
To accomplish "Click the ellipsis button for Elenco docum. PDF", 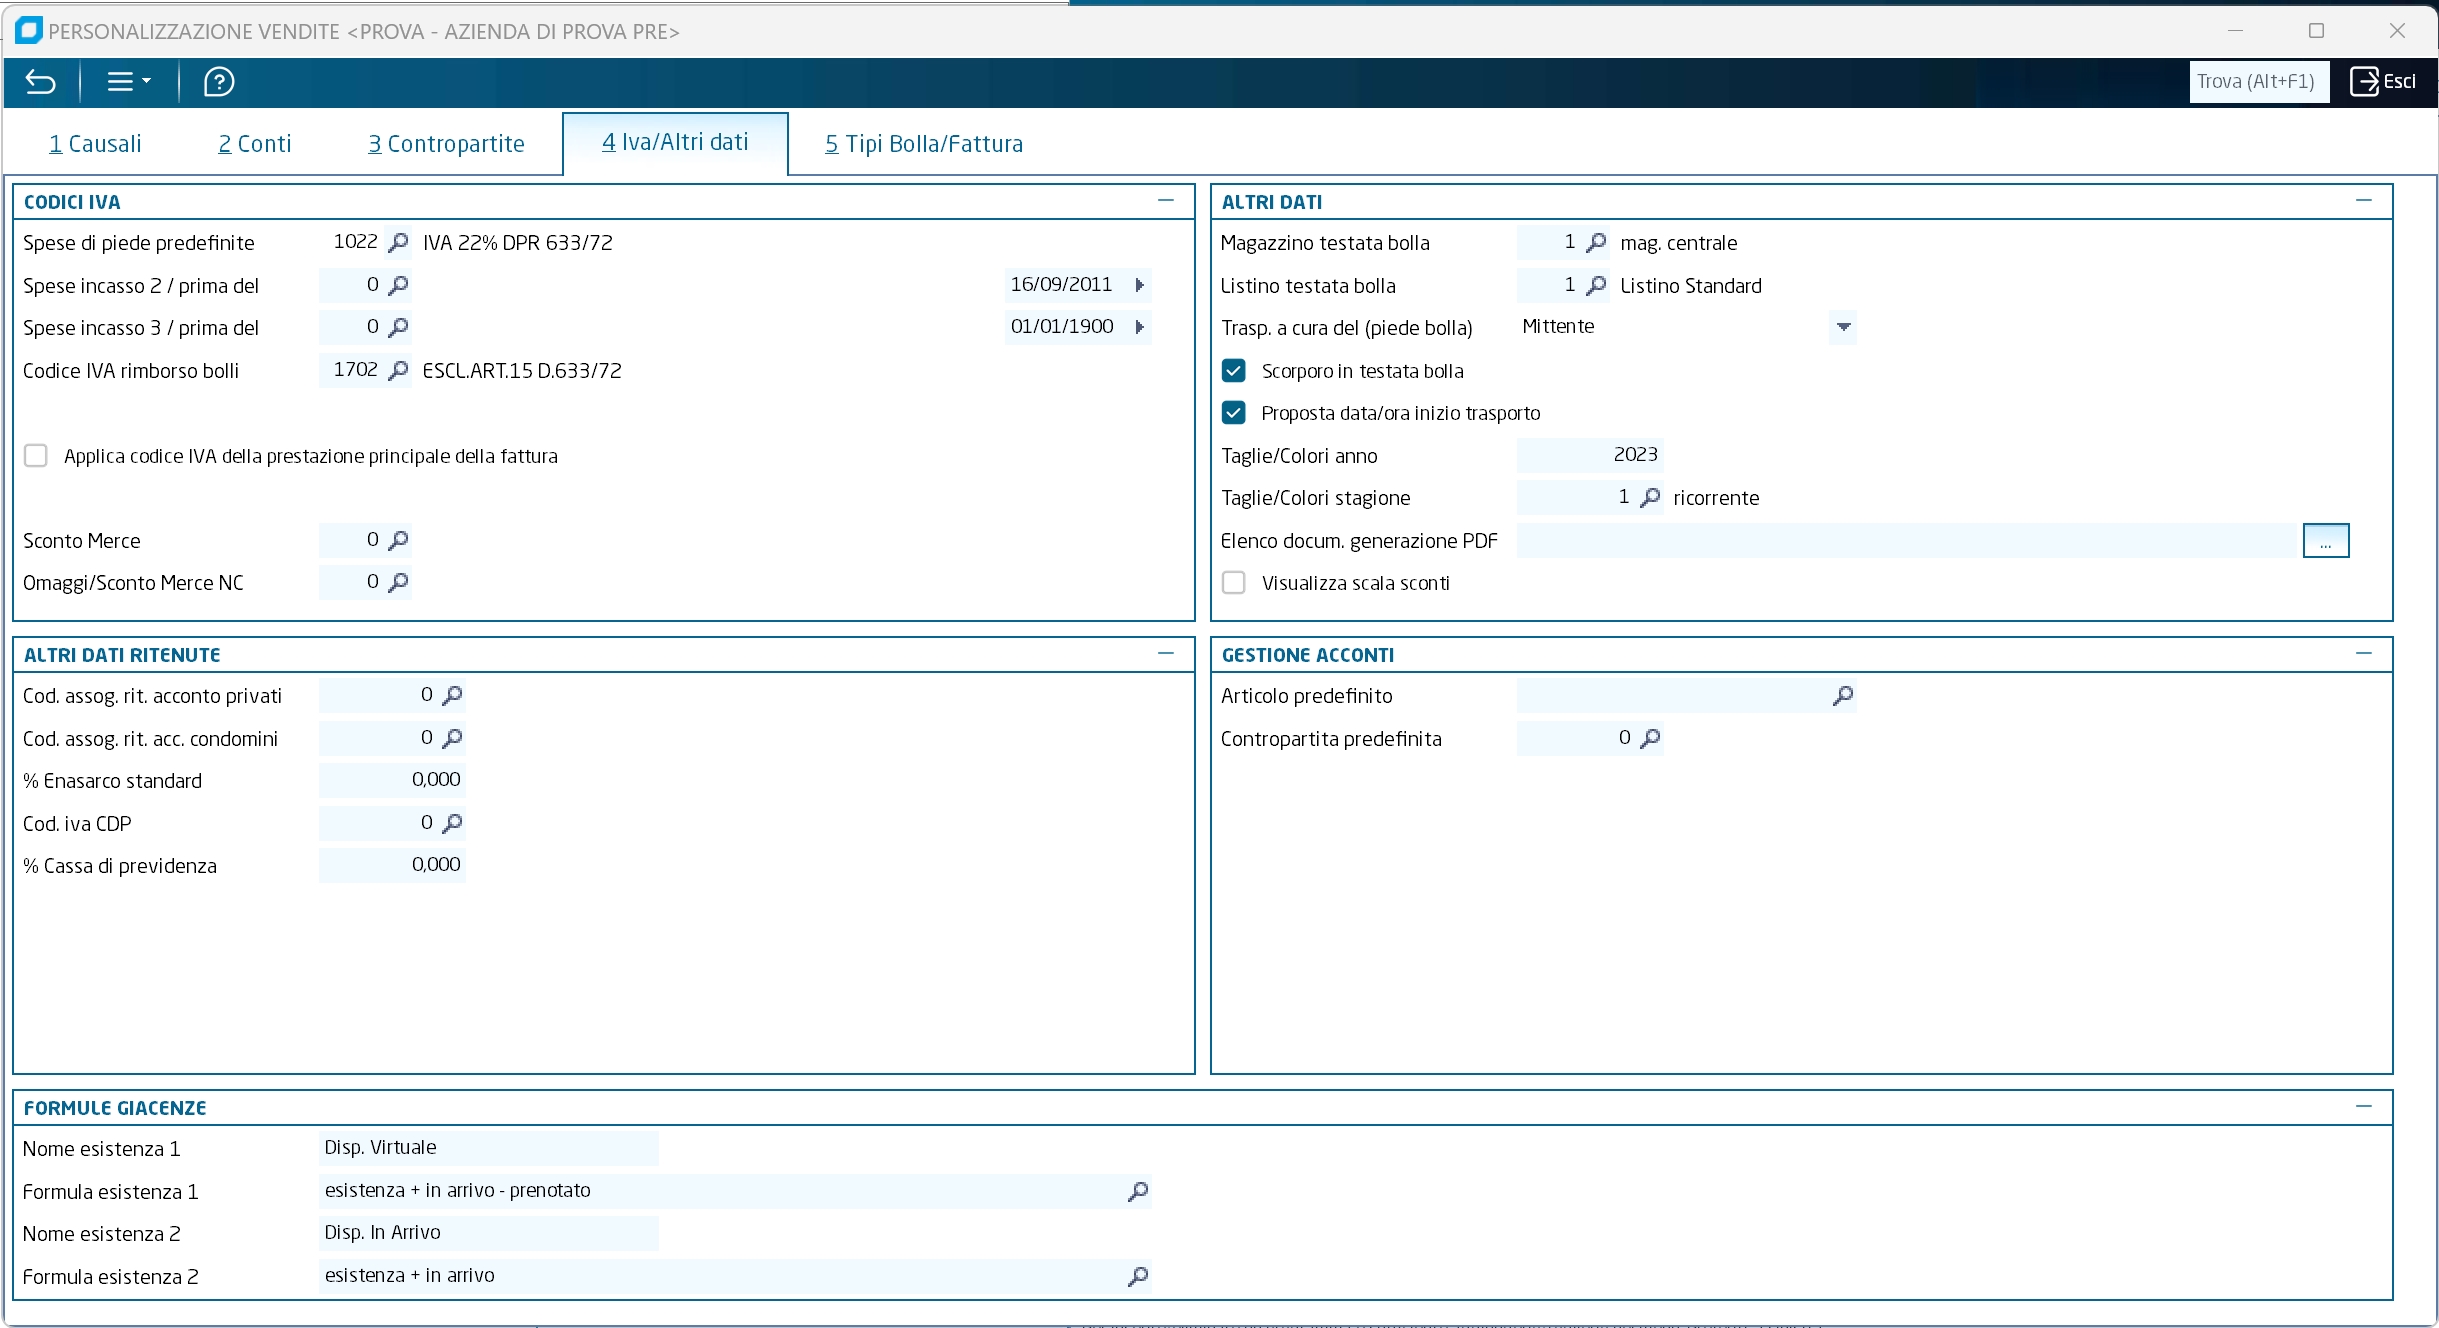I will [x=2326, y=541].
